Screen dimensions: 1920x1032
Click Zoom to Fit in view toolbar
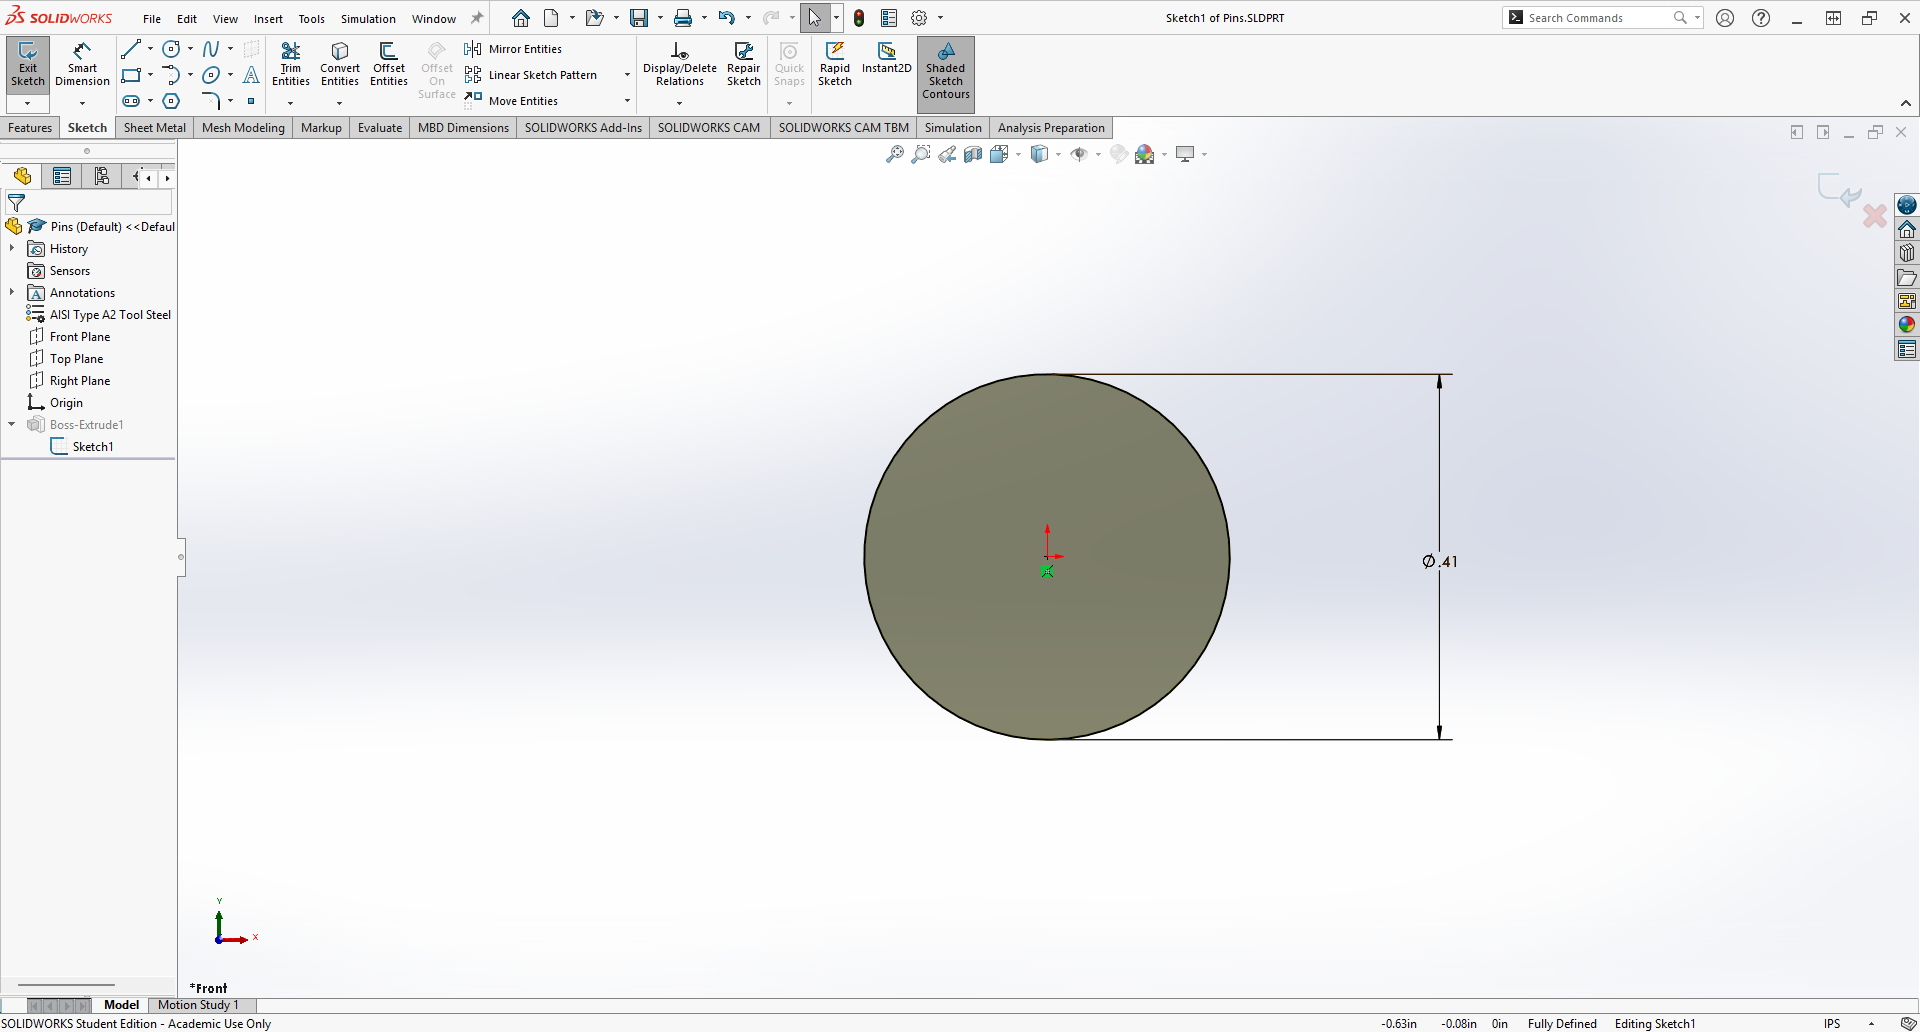point(895,154)
